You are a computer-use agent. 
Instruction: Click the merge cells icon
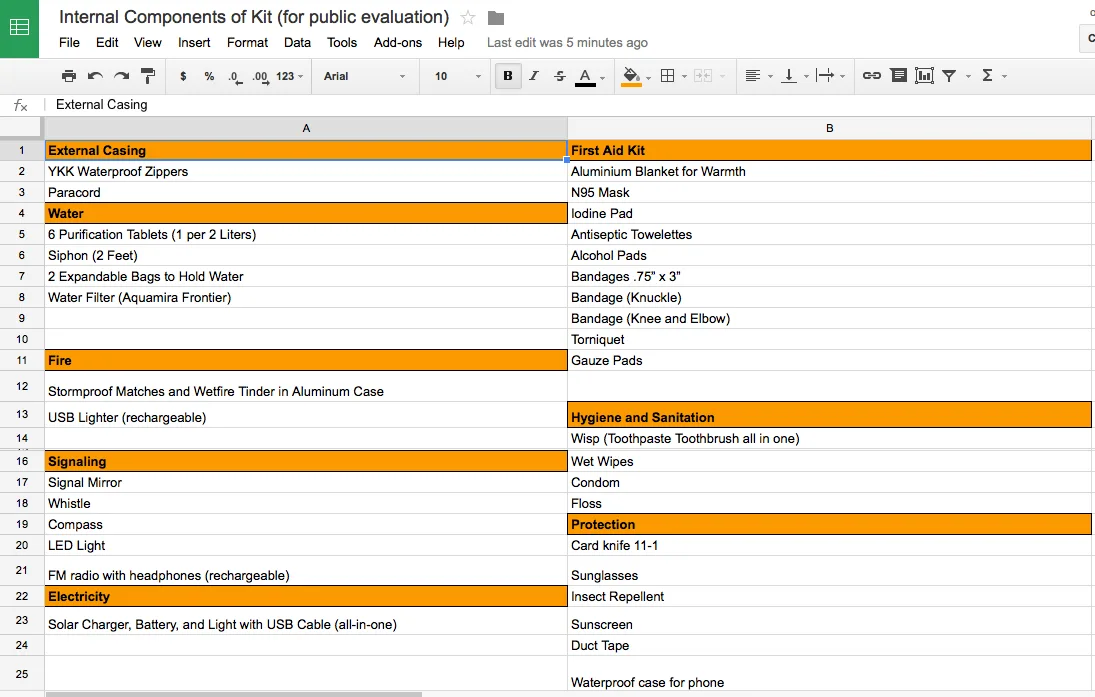point(703,76)
